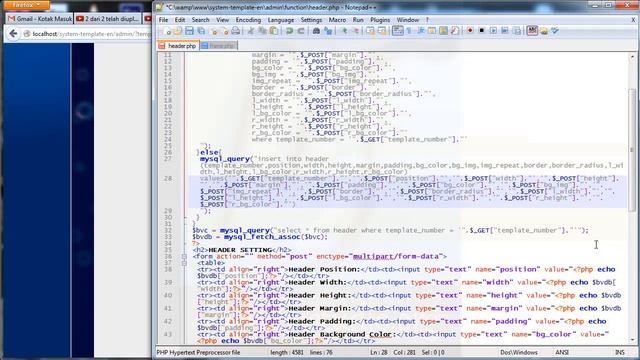Screen dimensions: 640x360
Task: Open the user defined language icon
Action: 432,31
